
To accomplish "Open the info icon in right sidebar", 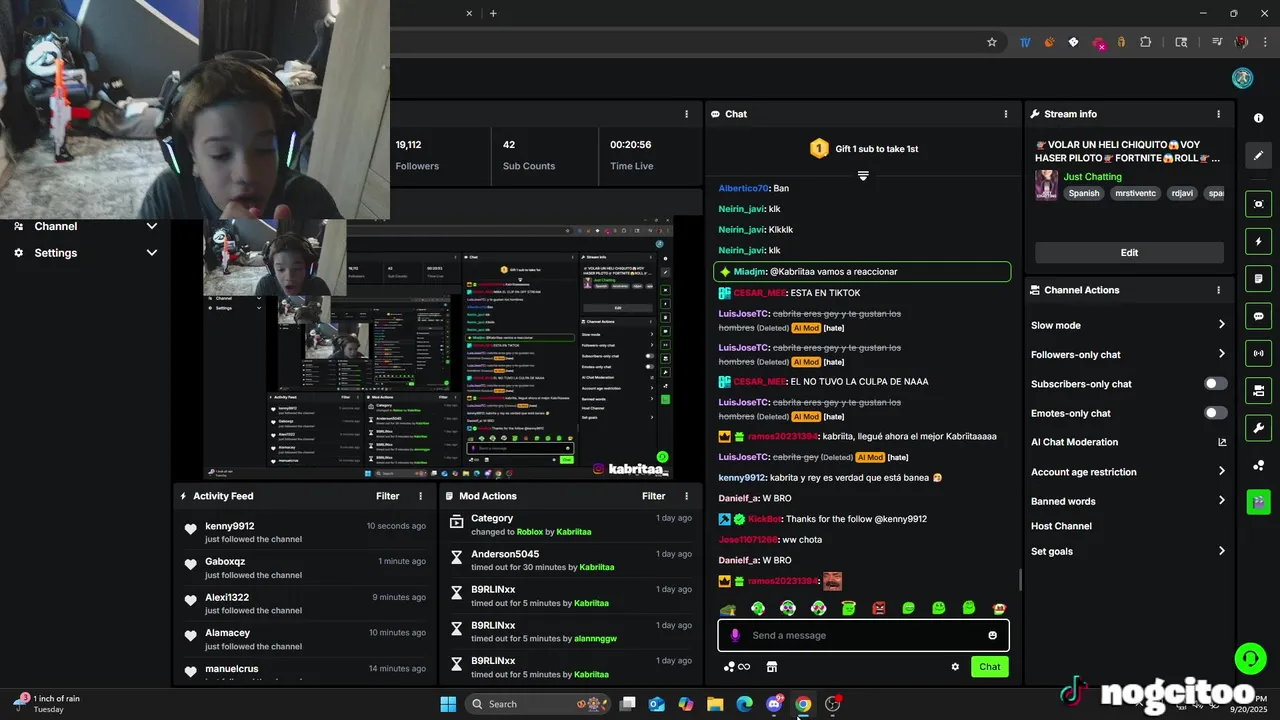I will pos(1258,118).
